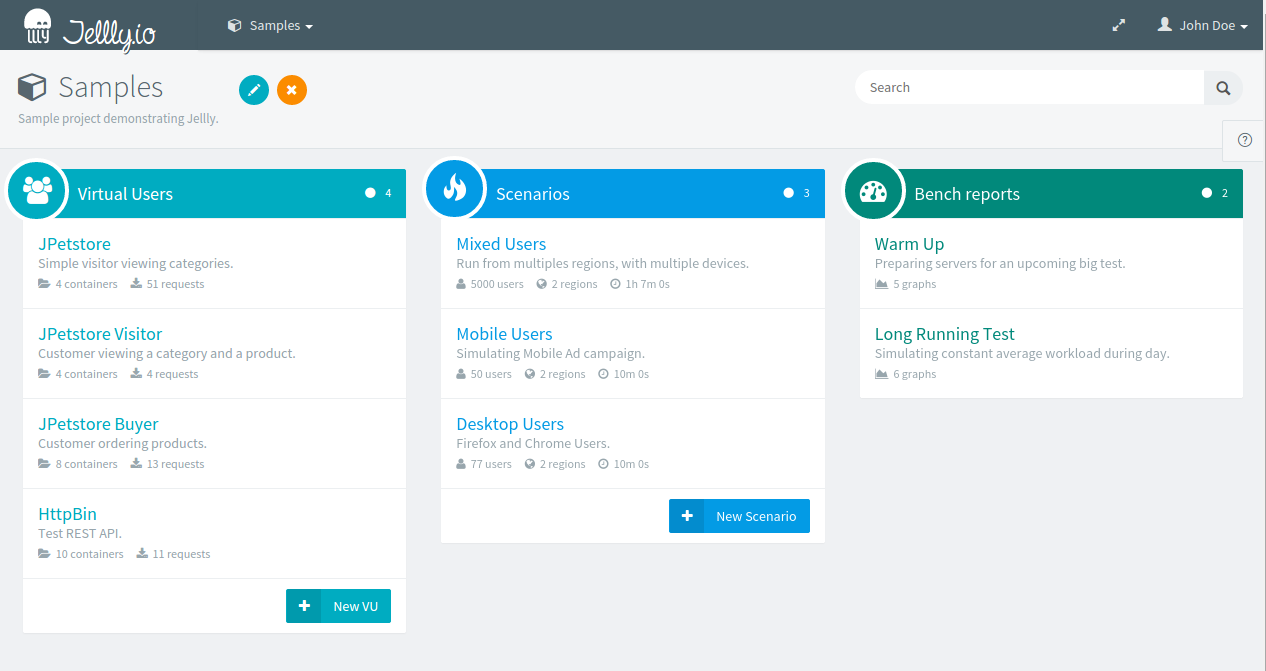Open the Mobile Users scenario
Viewport: 1266px width, 671px height.
click(x=504, y=334)
